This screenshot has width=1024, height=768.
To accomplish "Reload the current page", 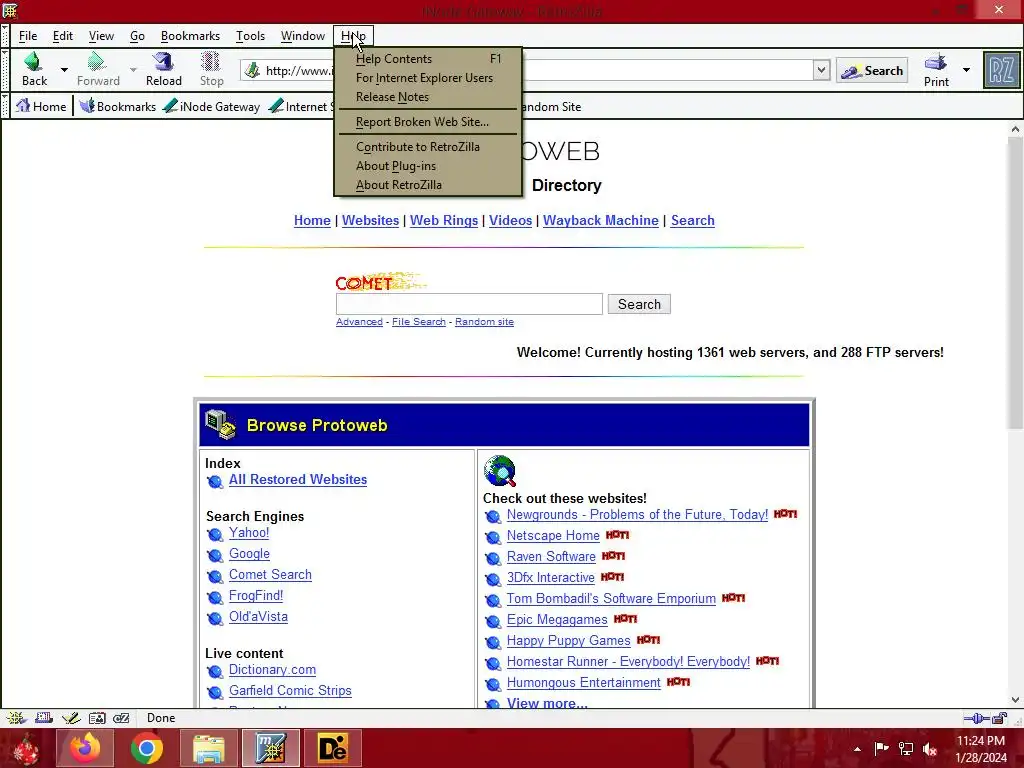I will [x=163, y=69].
